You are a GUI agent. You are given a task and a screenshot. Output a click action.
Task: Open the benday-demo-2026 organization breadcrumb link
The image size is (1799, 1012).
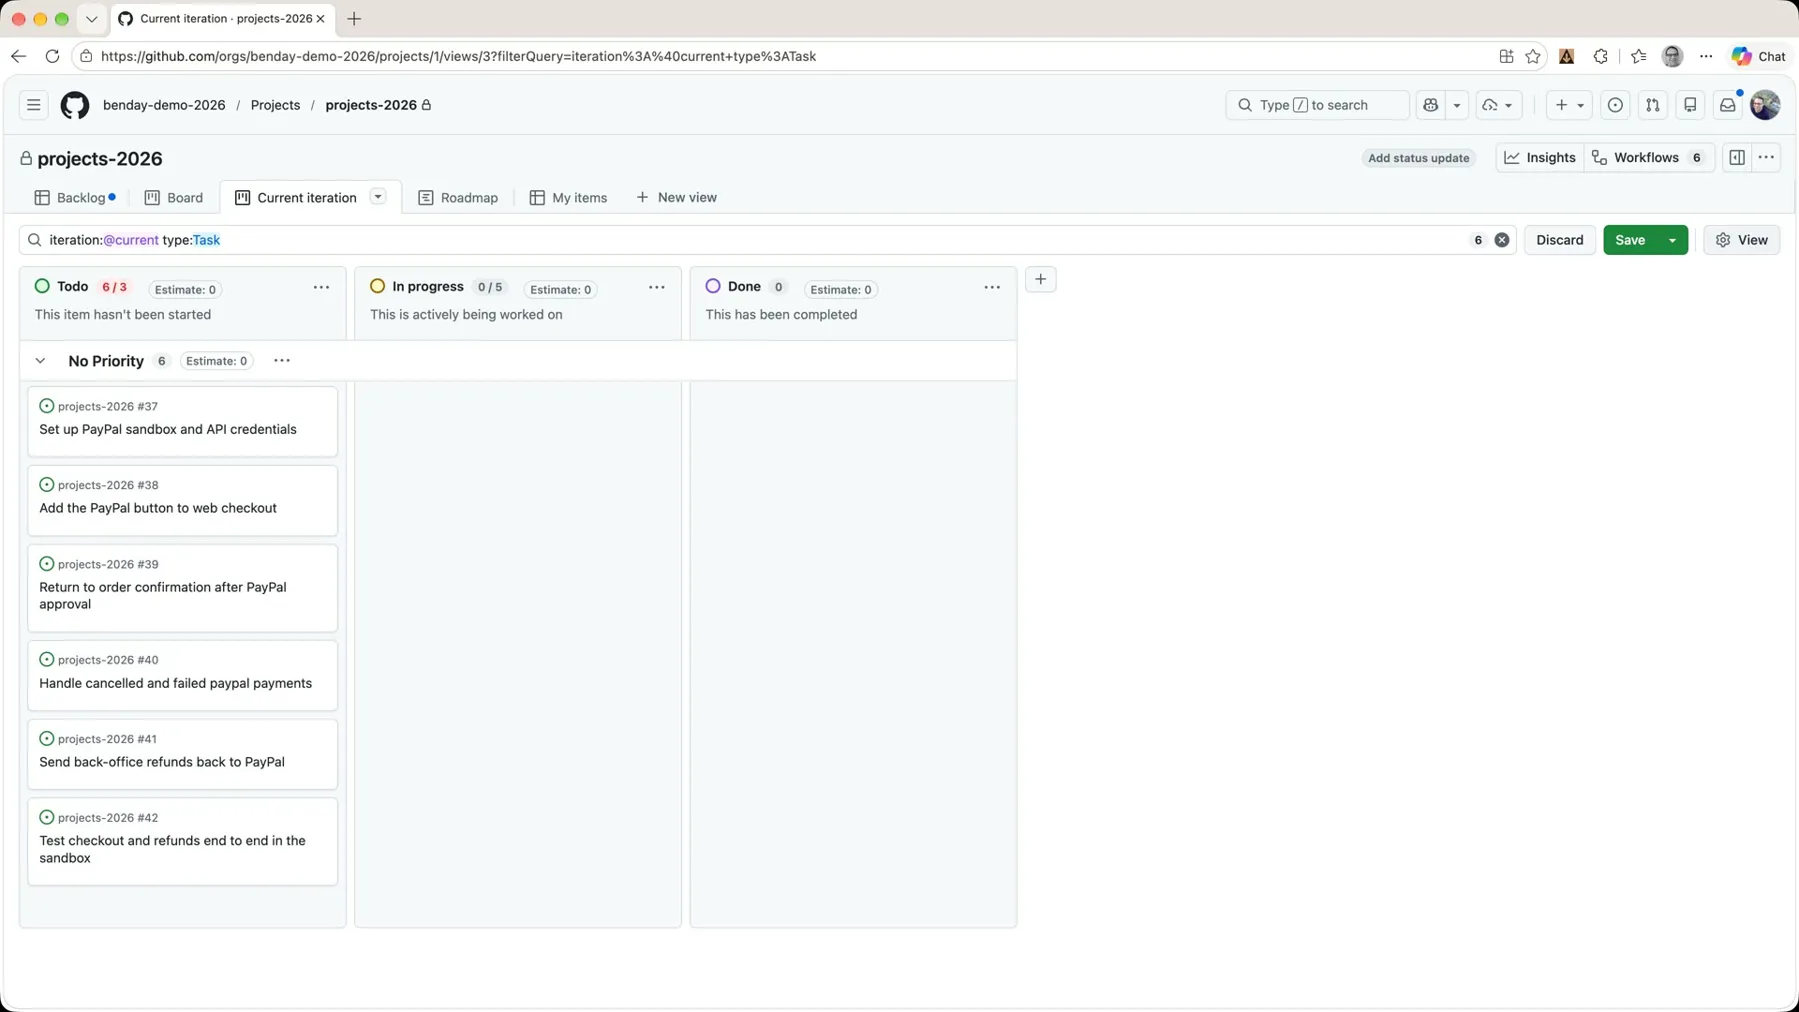(x=164, y=105)
